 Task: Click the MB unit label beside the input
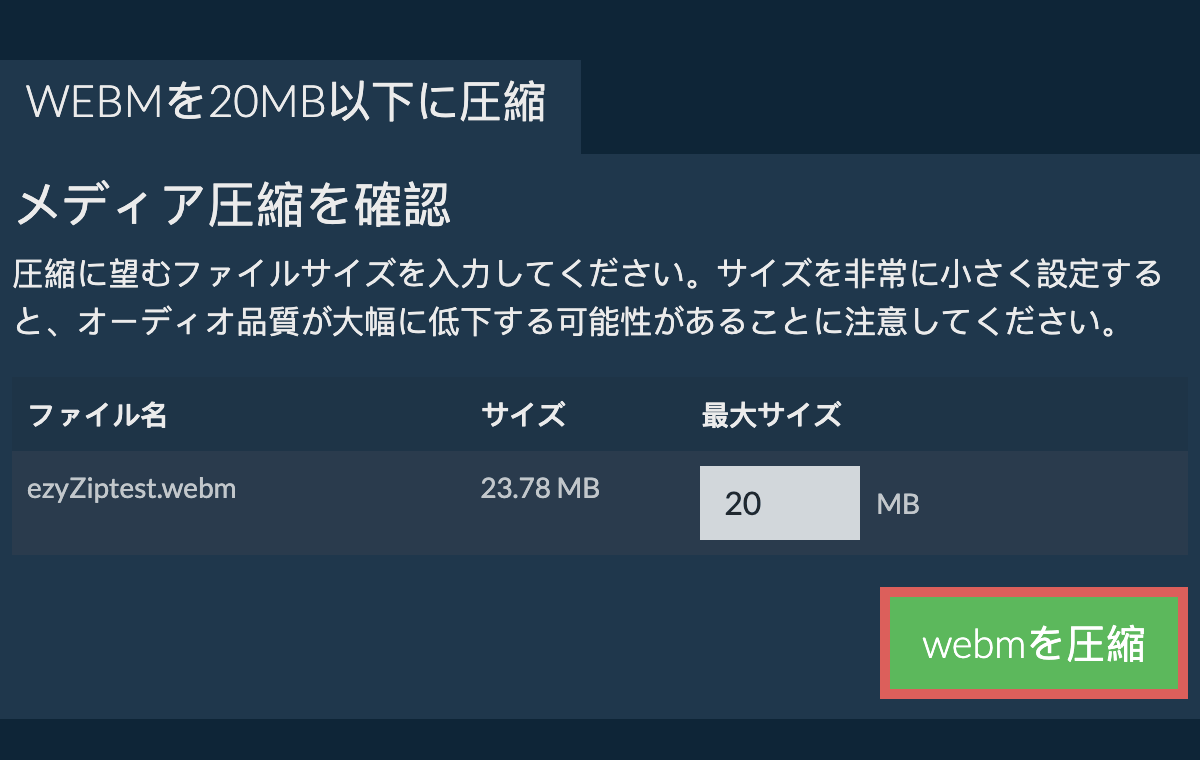pyautogui.click(x=898, y=504)
